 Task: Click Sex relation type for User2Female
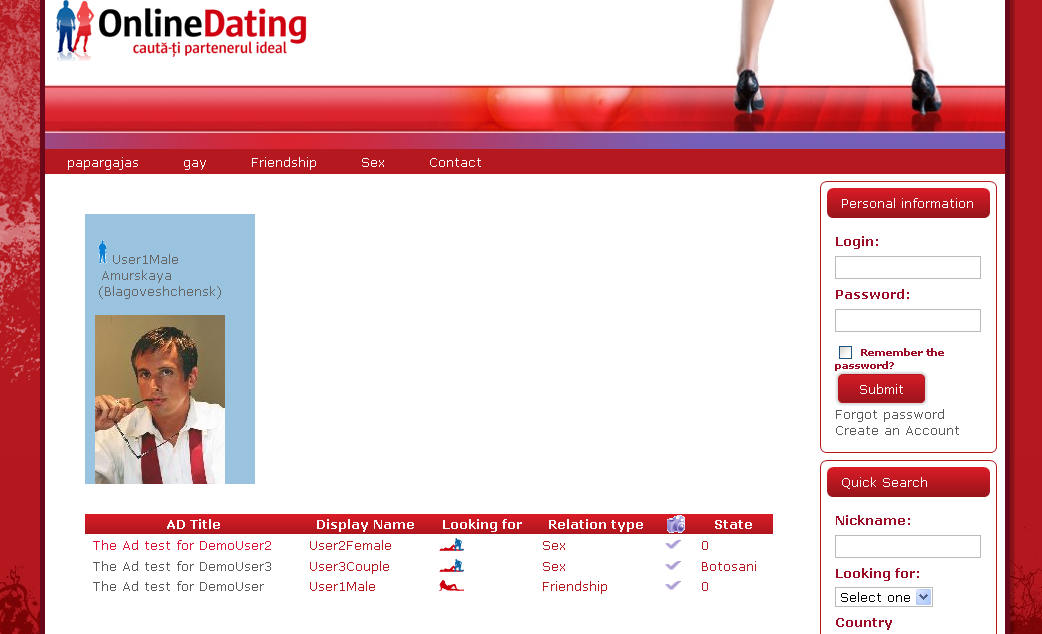(x=554, y=546)
